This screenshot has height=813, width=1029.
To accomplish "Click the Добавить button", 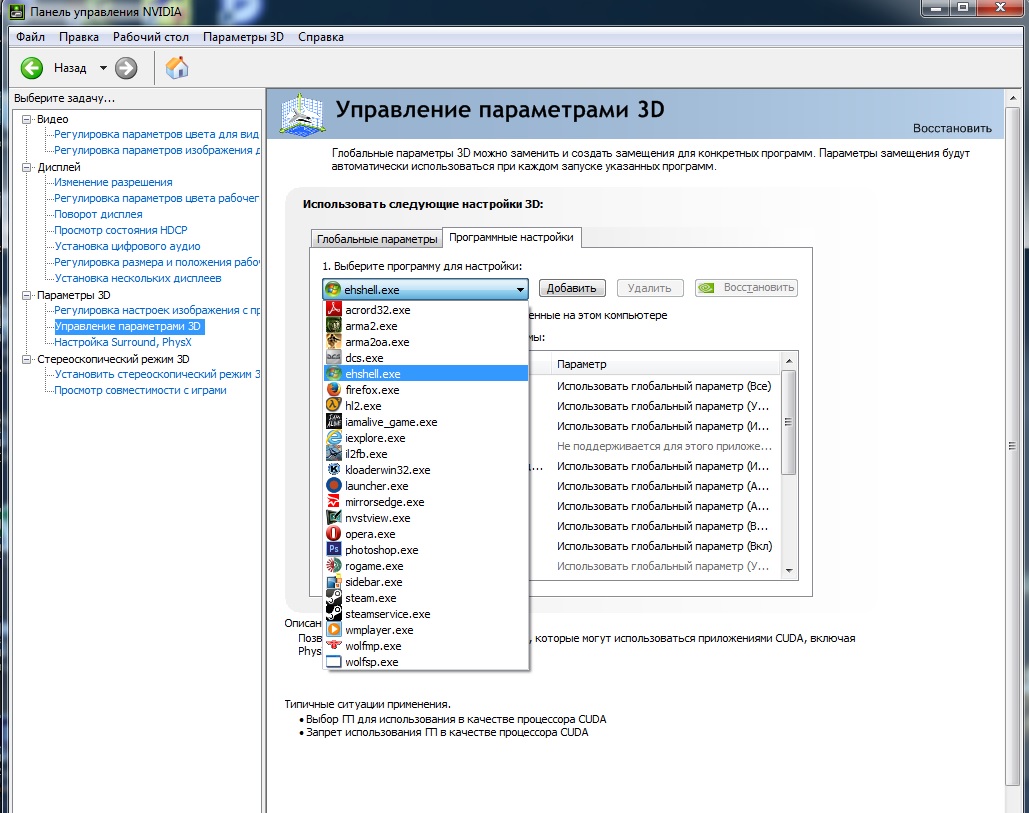I will click(572, 288).
